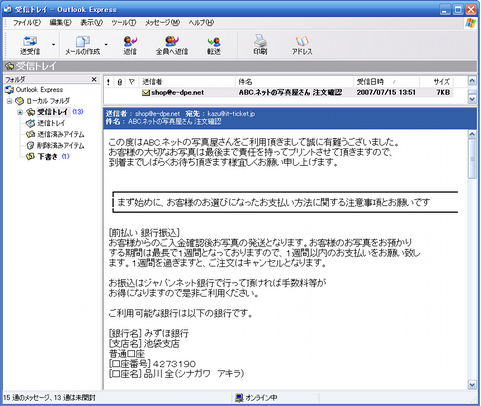The image size is (481, 406).
Task: Sort messages by サイズ column
Action: tap(437, 82)
